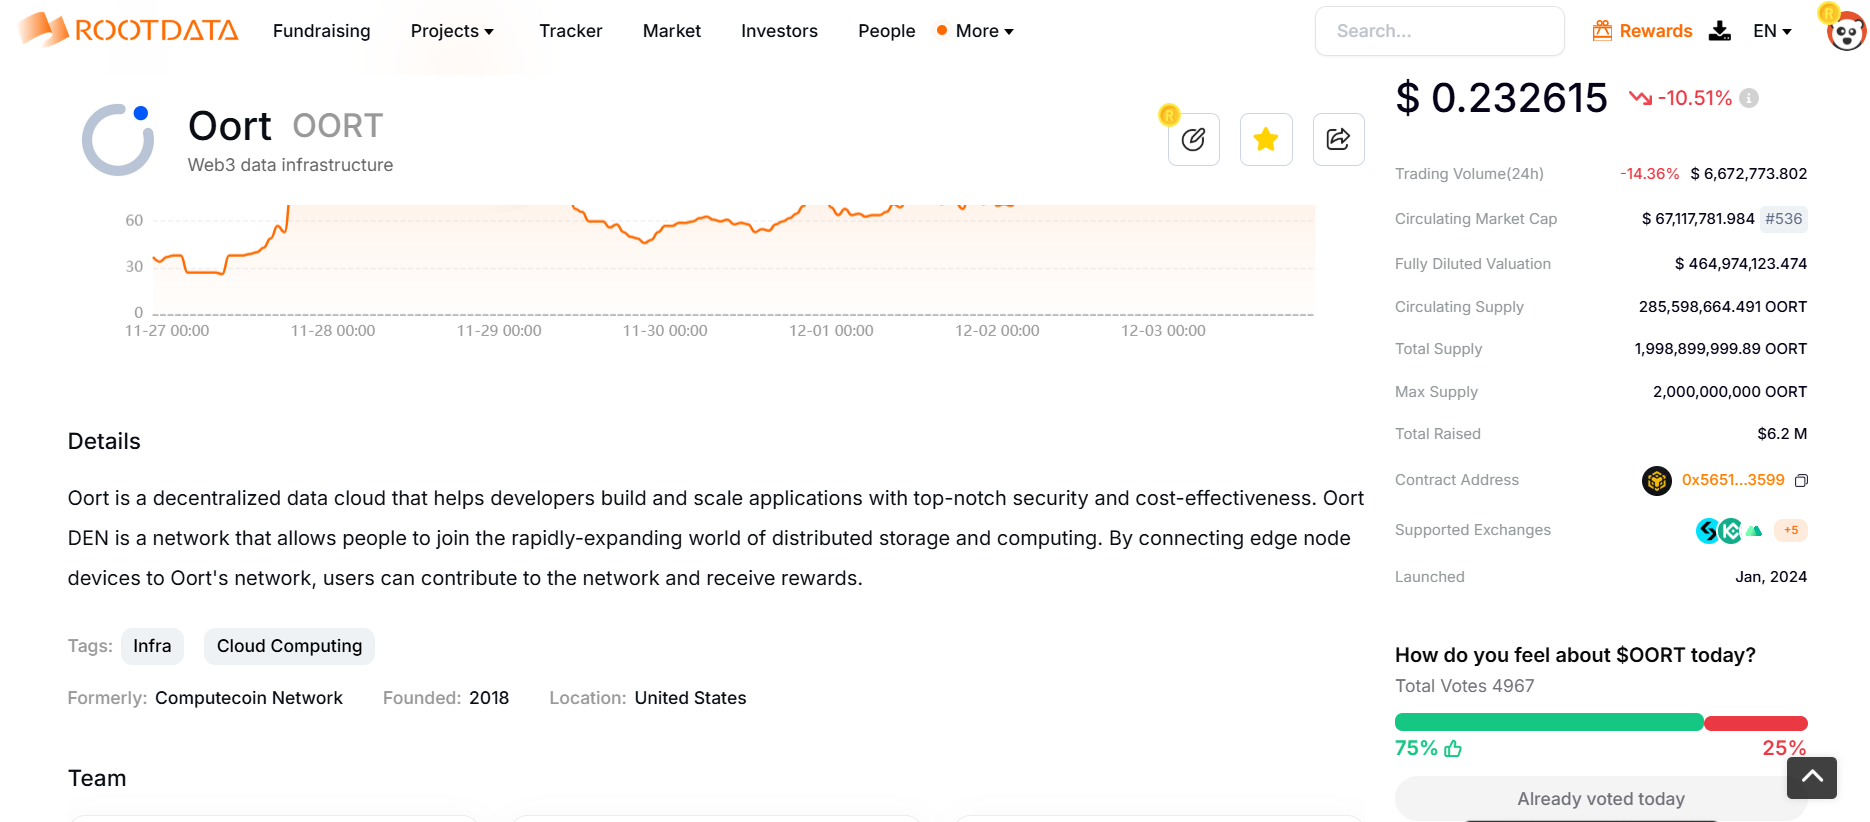Click the BNB chain contract icon
Image resolution: width=1870 pixels, height=822 pixels.
click(1656, 481)
